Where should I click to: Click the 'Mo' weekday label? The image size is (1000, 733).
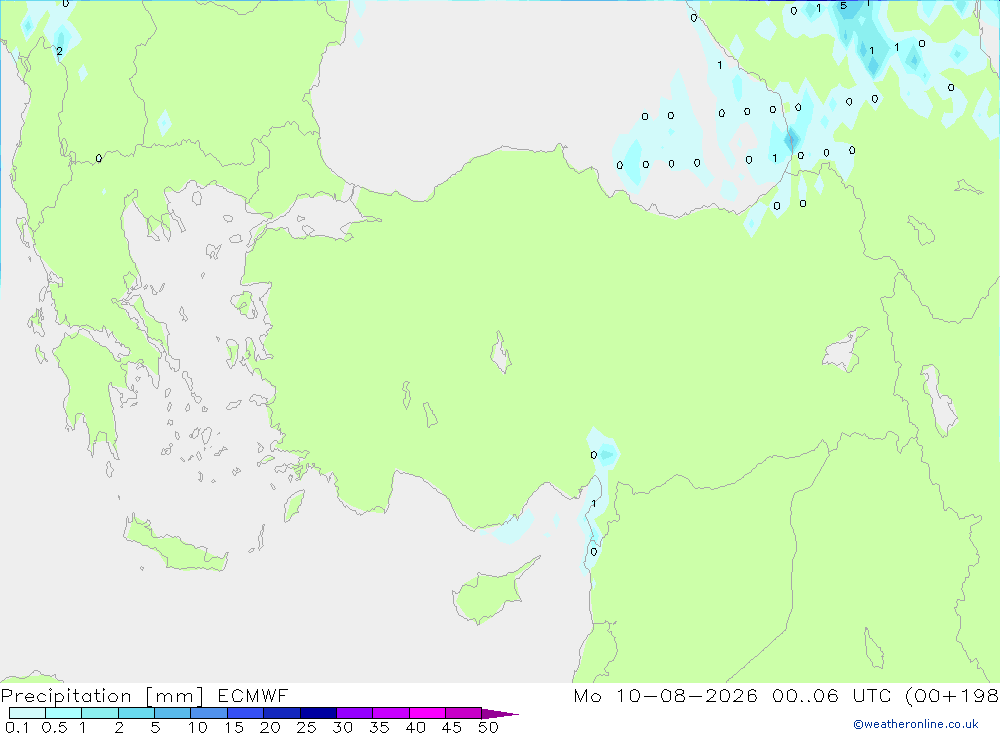587,695
